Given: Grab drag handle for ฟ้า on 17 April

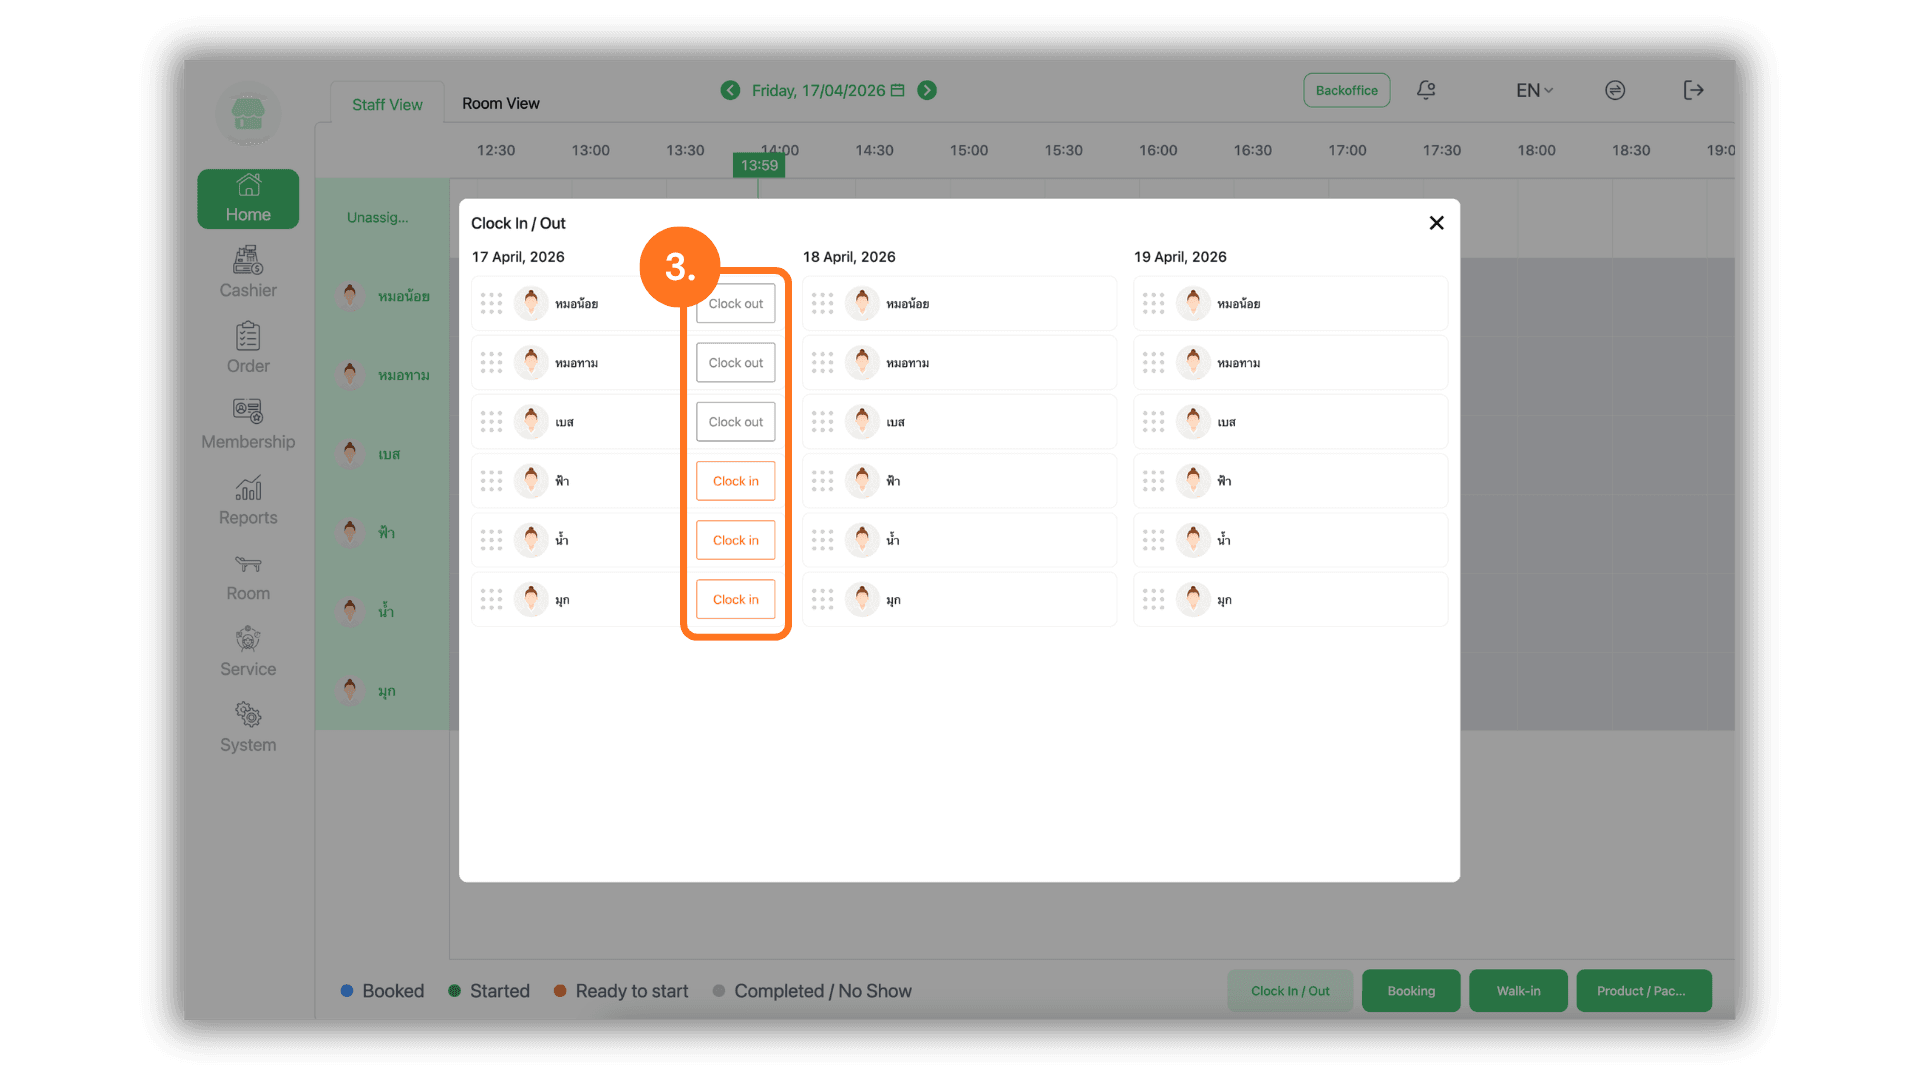Looking at the screenshot, I should (x=491, y=481).
